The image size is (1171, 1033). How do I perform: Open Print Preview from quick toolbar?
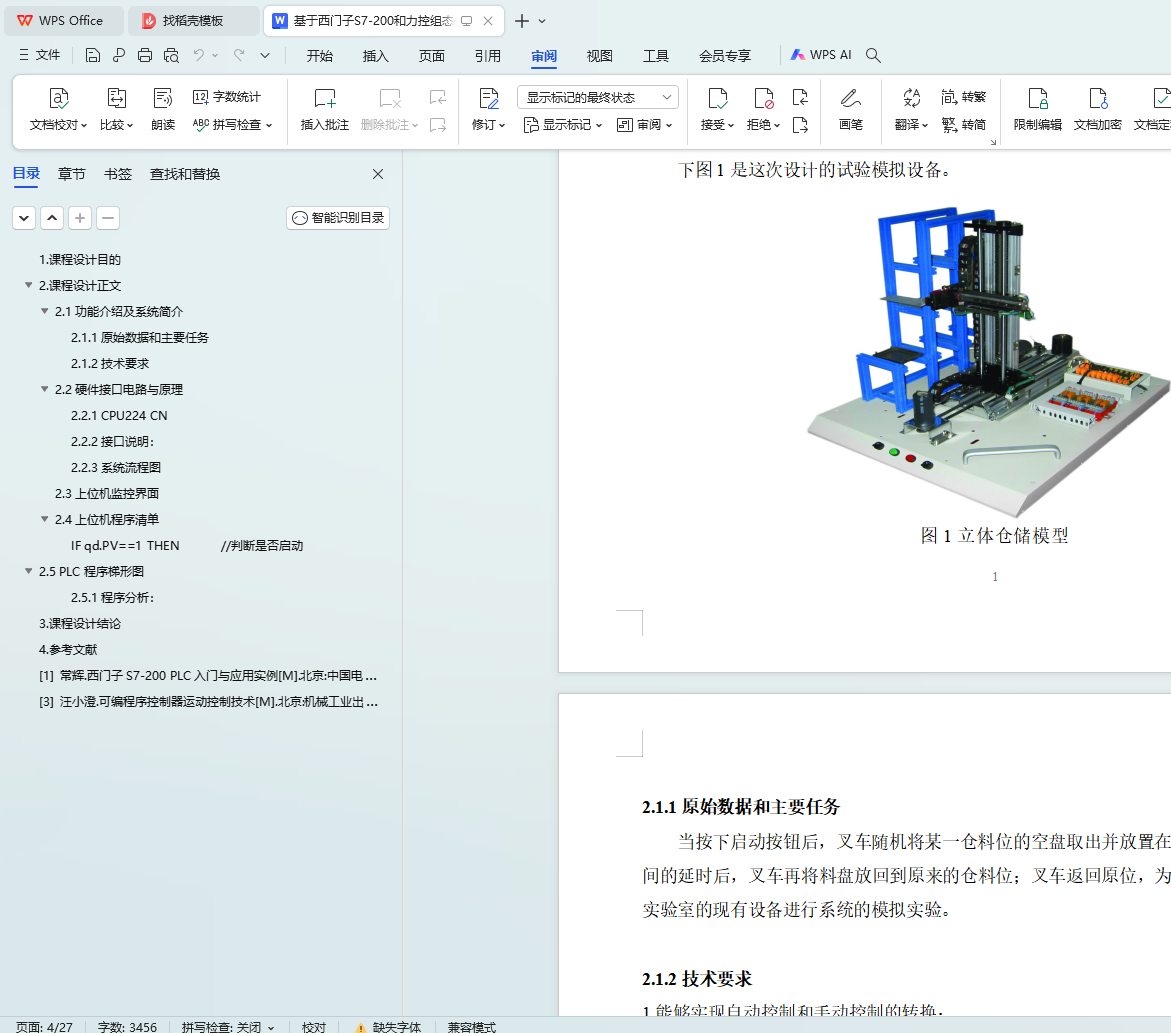171,55
